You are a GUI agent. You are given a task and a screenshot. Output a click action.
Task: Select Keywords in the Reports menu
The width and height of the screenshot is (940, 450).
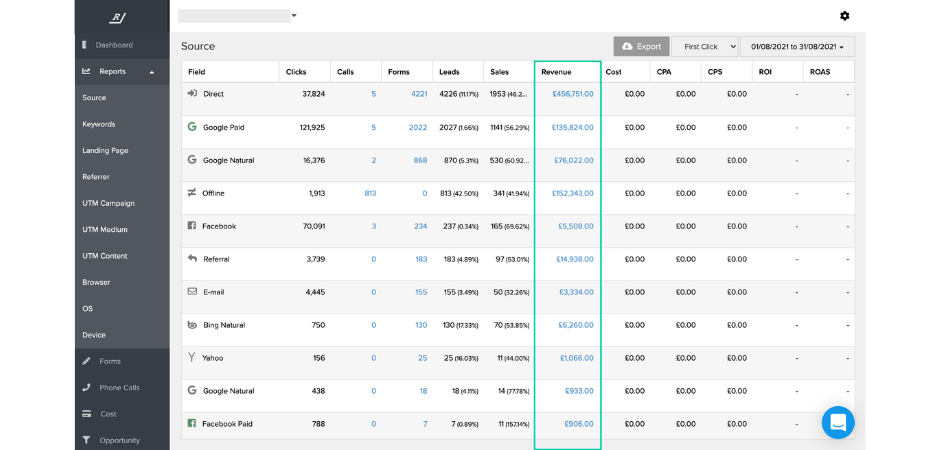(x=99, y=124)
